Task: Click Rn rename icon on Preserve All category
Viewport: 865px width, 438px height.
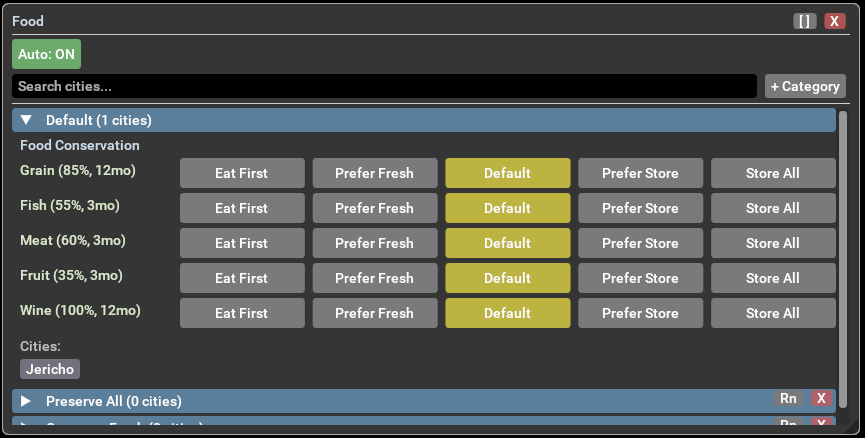Action: (x=788, y=399)
